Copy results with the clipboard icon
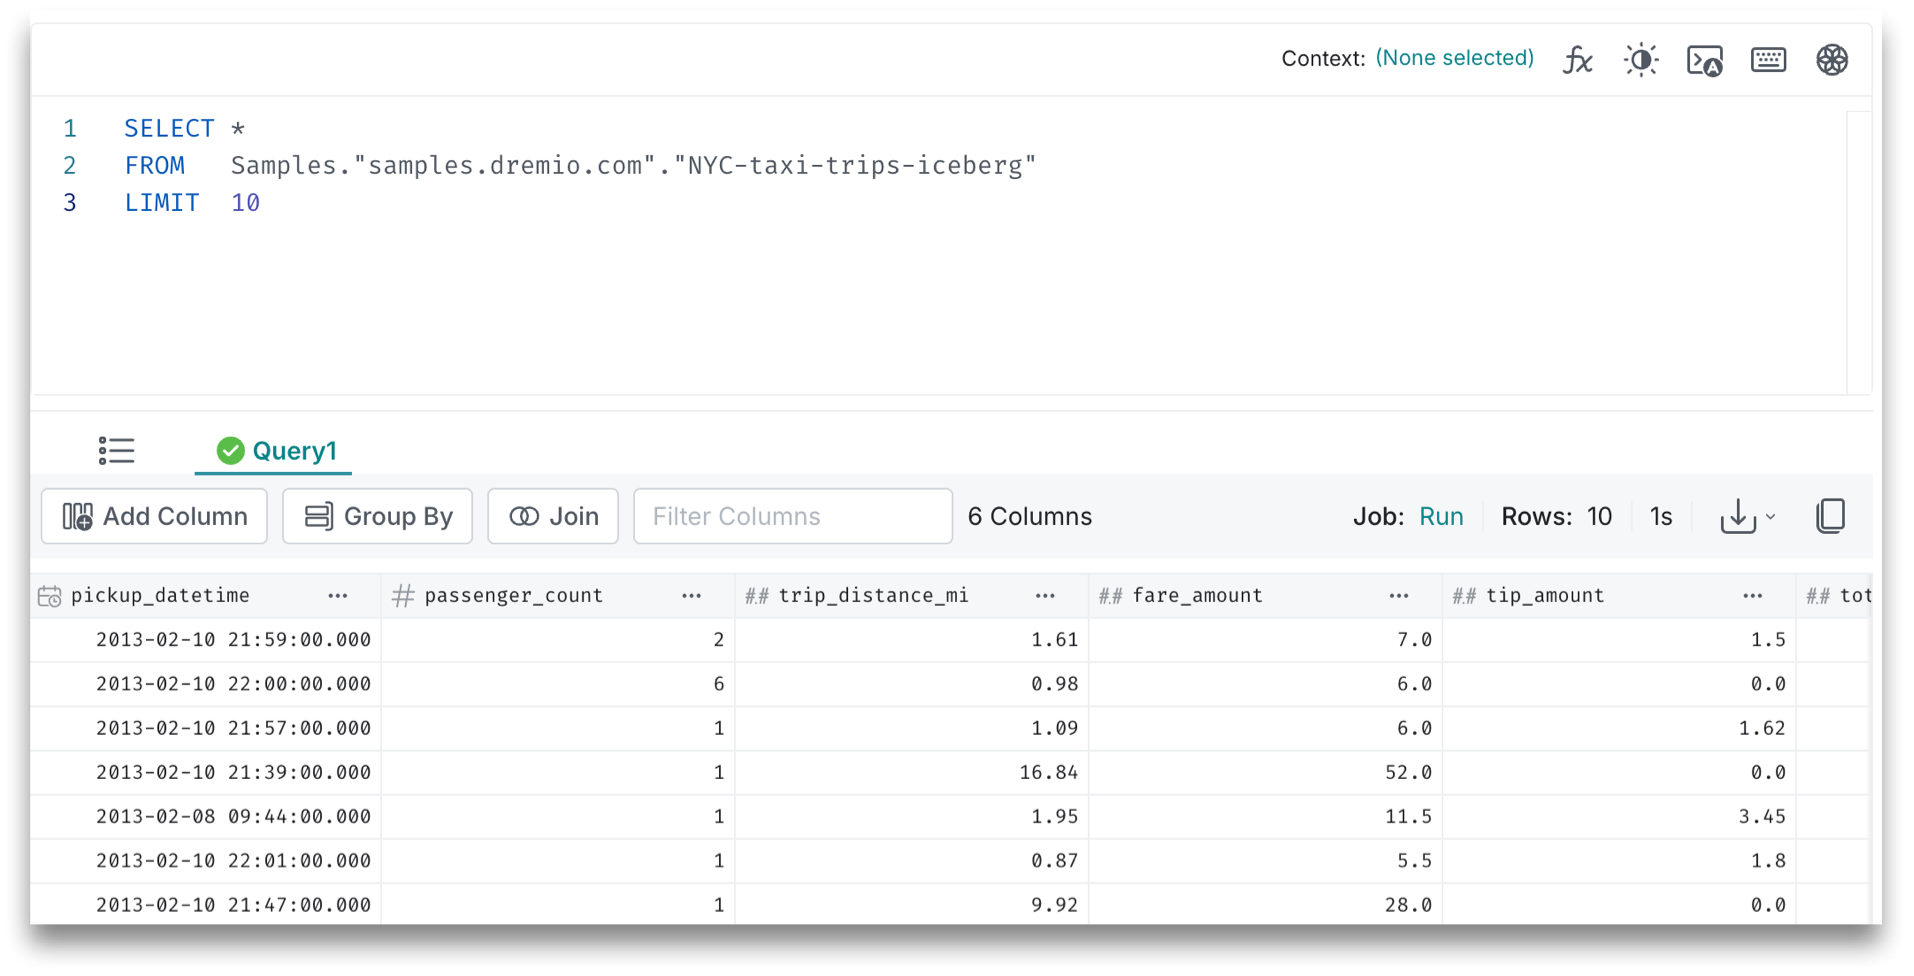Image resolution: width=1914 pixels, height=976 pixels. click(1830, 516)
